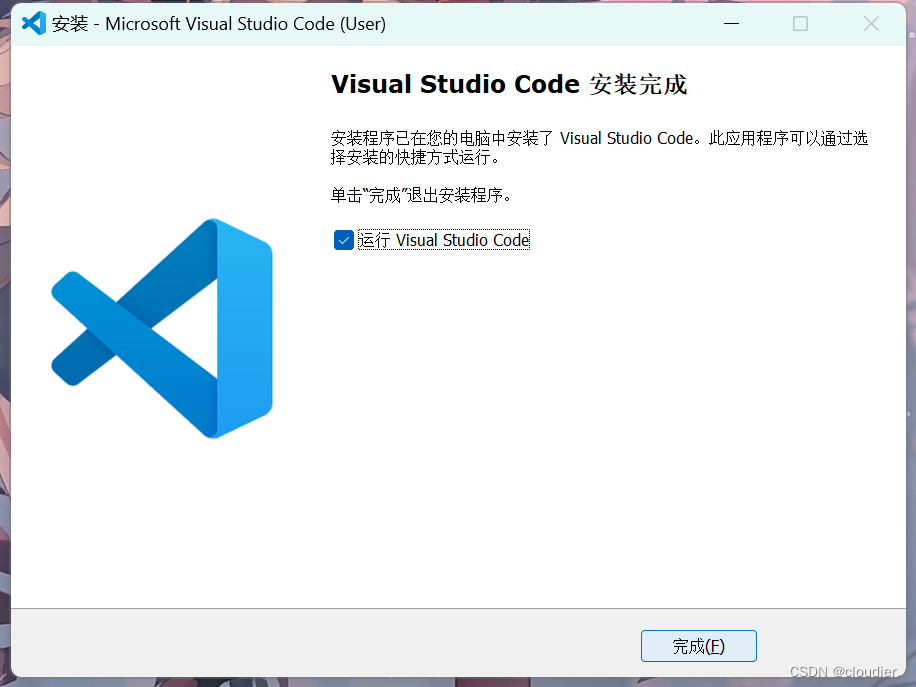Uncheck the 运行 Visual Studio Code checkbox
The width and height of the screenshot is (916, 687).
pyautogui.click(x=344, y=240)
